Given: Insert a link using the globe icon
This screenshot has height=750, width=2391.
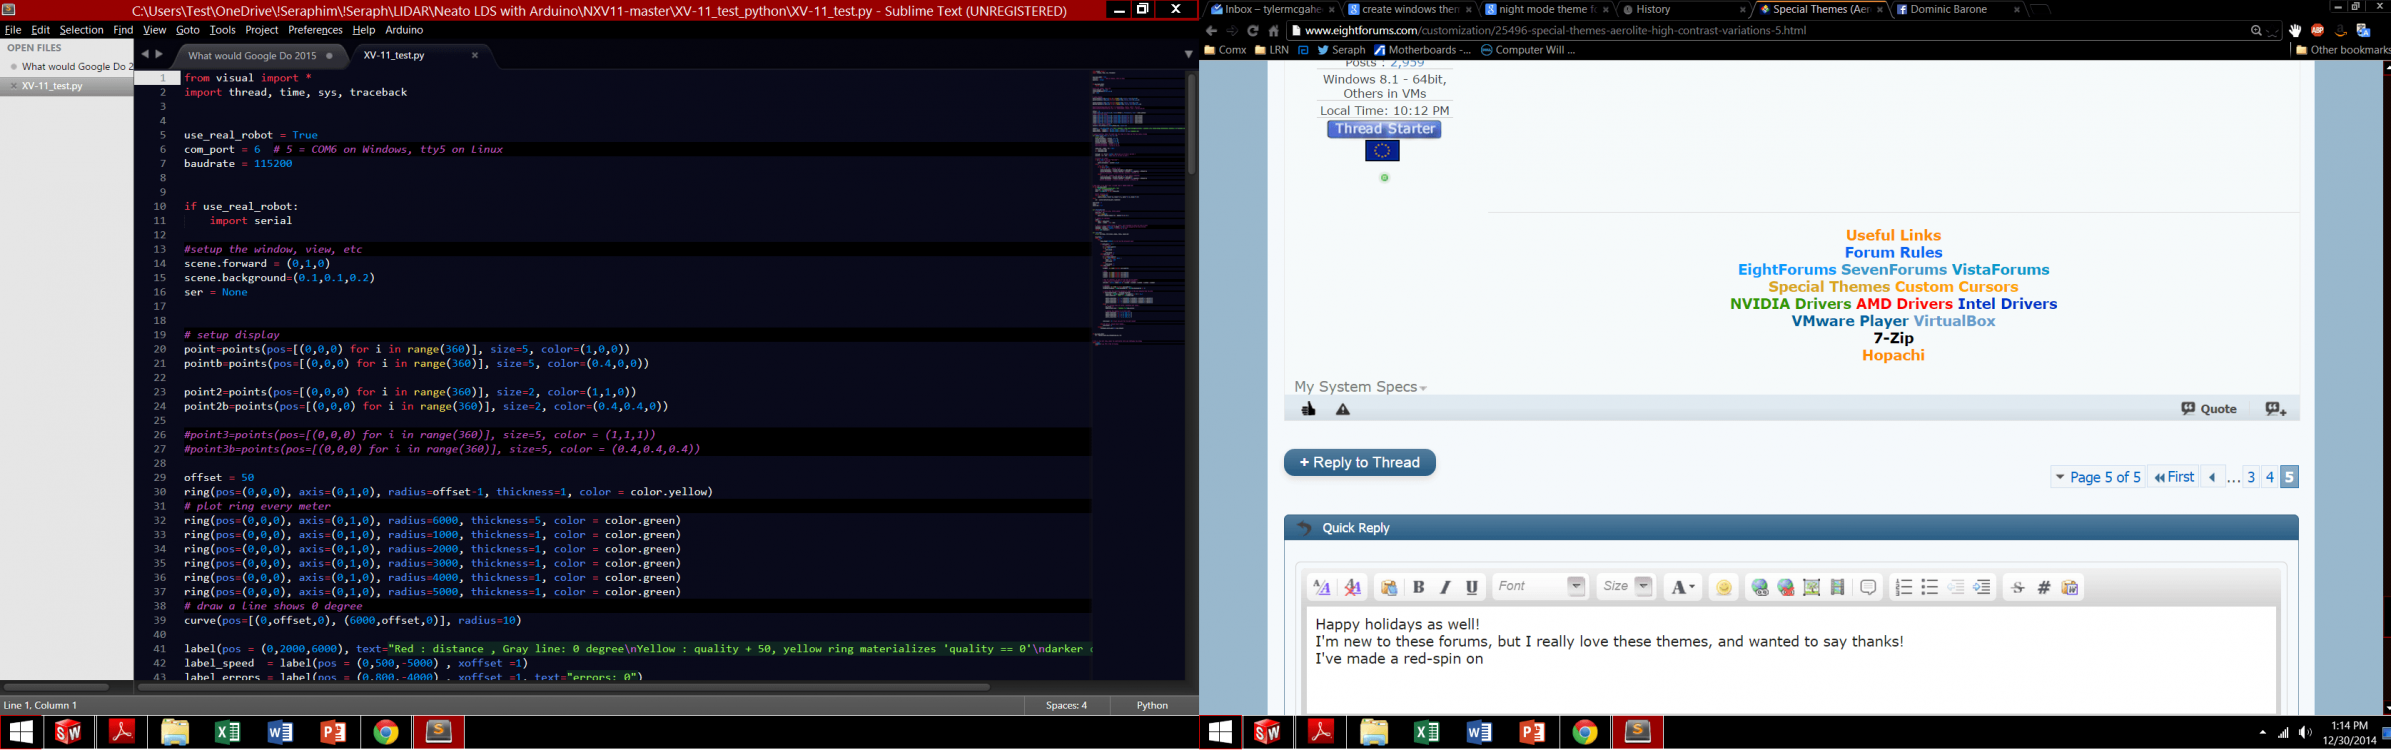Looking at the screenshot, I should (x=1760, y=588).
